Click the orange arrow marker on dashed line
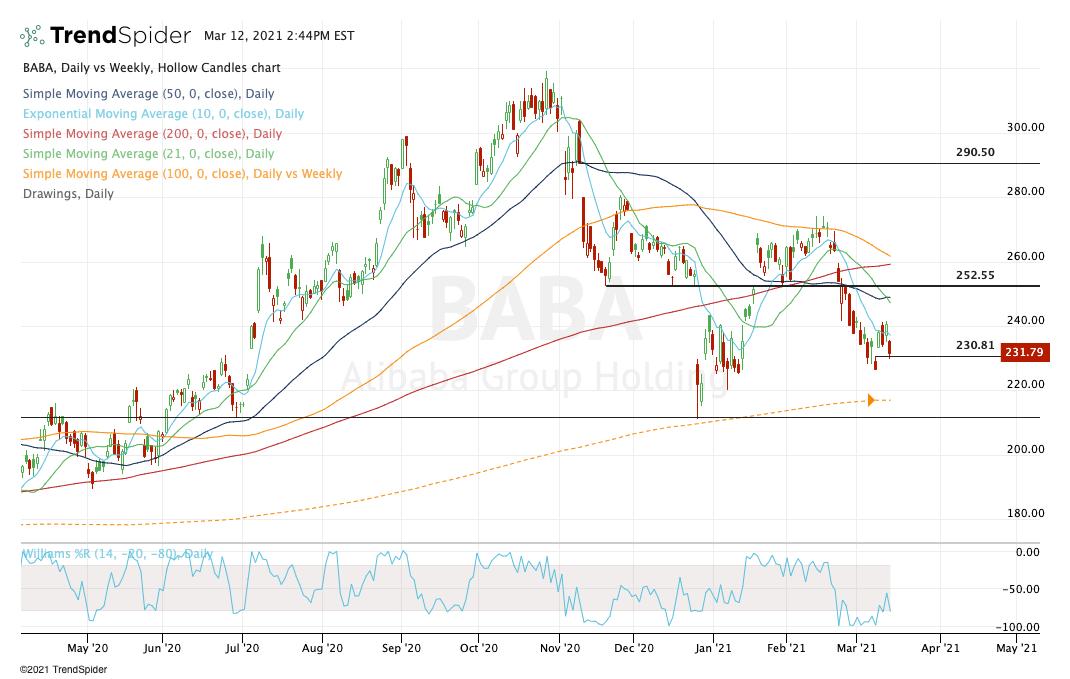 pyautogui.click(x=870, y=400)
